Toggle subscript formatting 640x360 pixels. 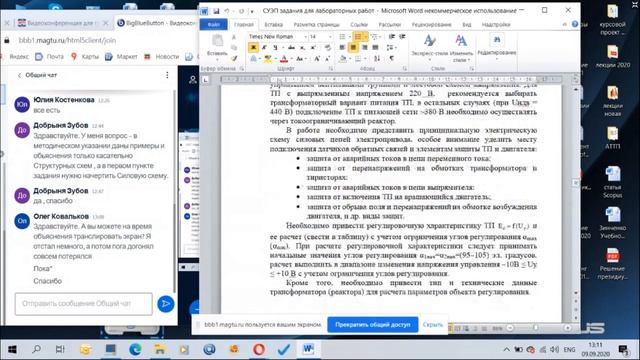pyautogui.click(x=303, y=48)
